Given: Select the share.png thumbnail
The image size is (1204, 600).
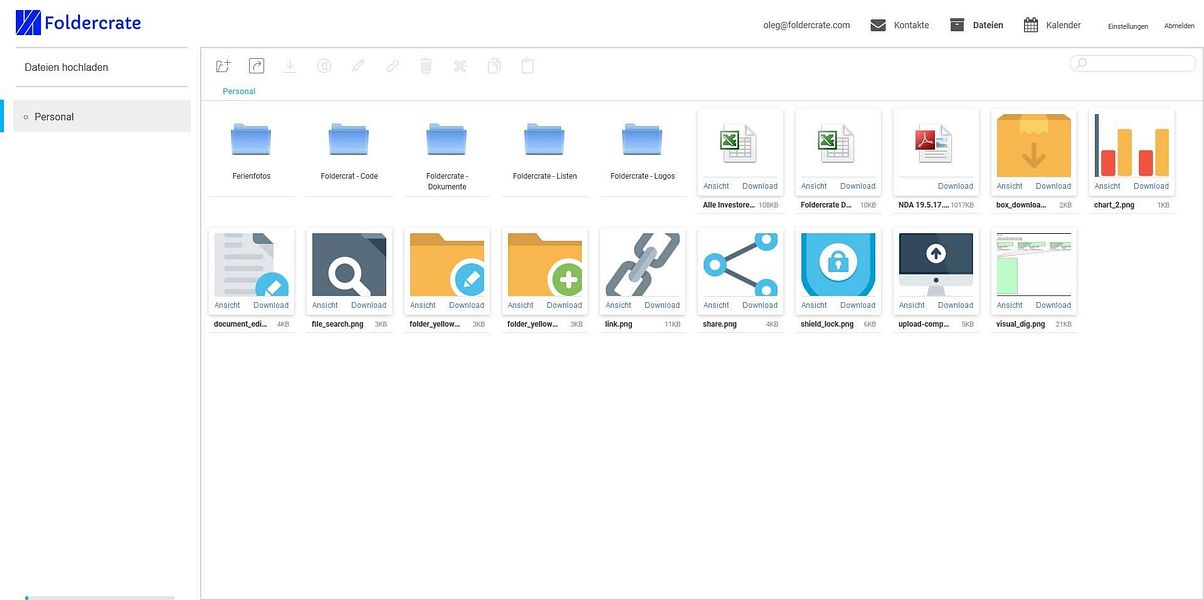Looking at the screenshot, I should (x=740, y=265).
